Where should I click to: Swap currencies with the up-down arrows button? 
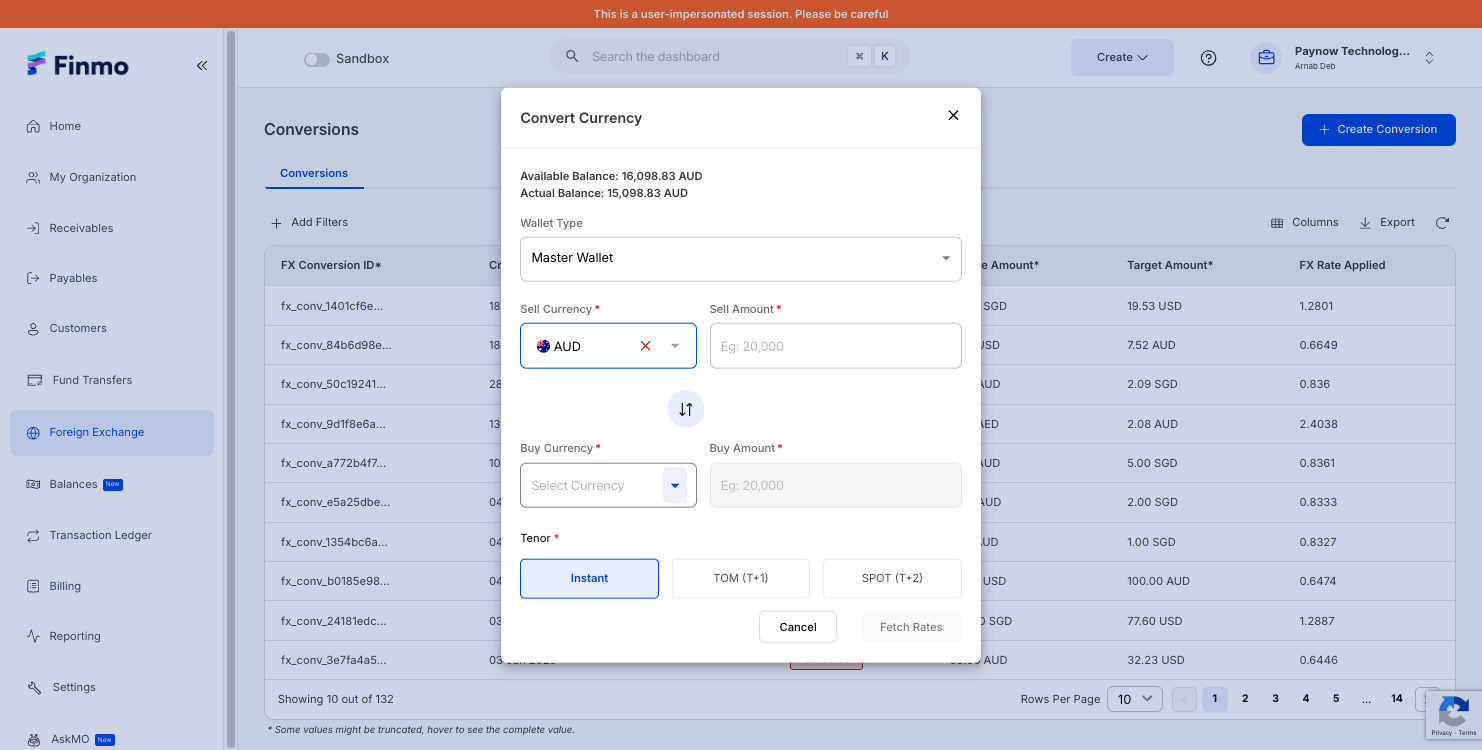[686, 409]
